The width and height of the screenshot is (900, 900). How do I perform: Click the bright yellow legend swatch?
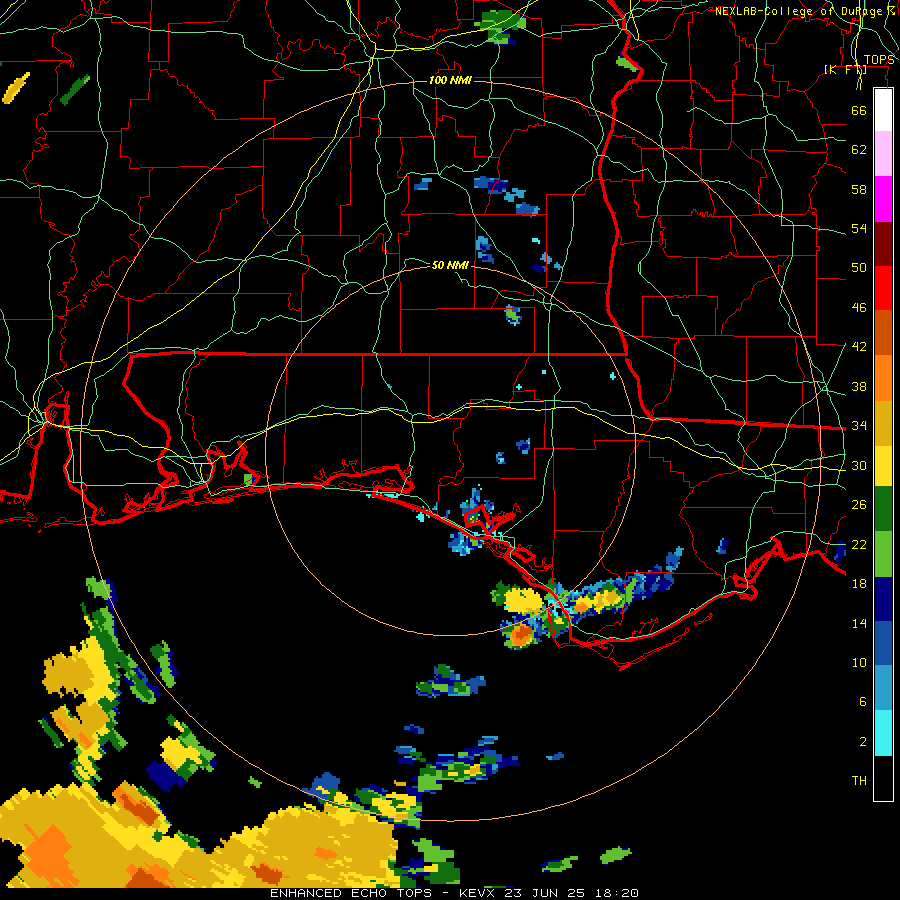(x=883, y=465)
